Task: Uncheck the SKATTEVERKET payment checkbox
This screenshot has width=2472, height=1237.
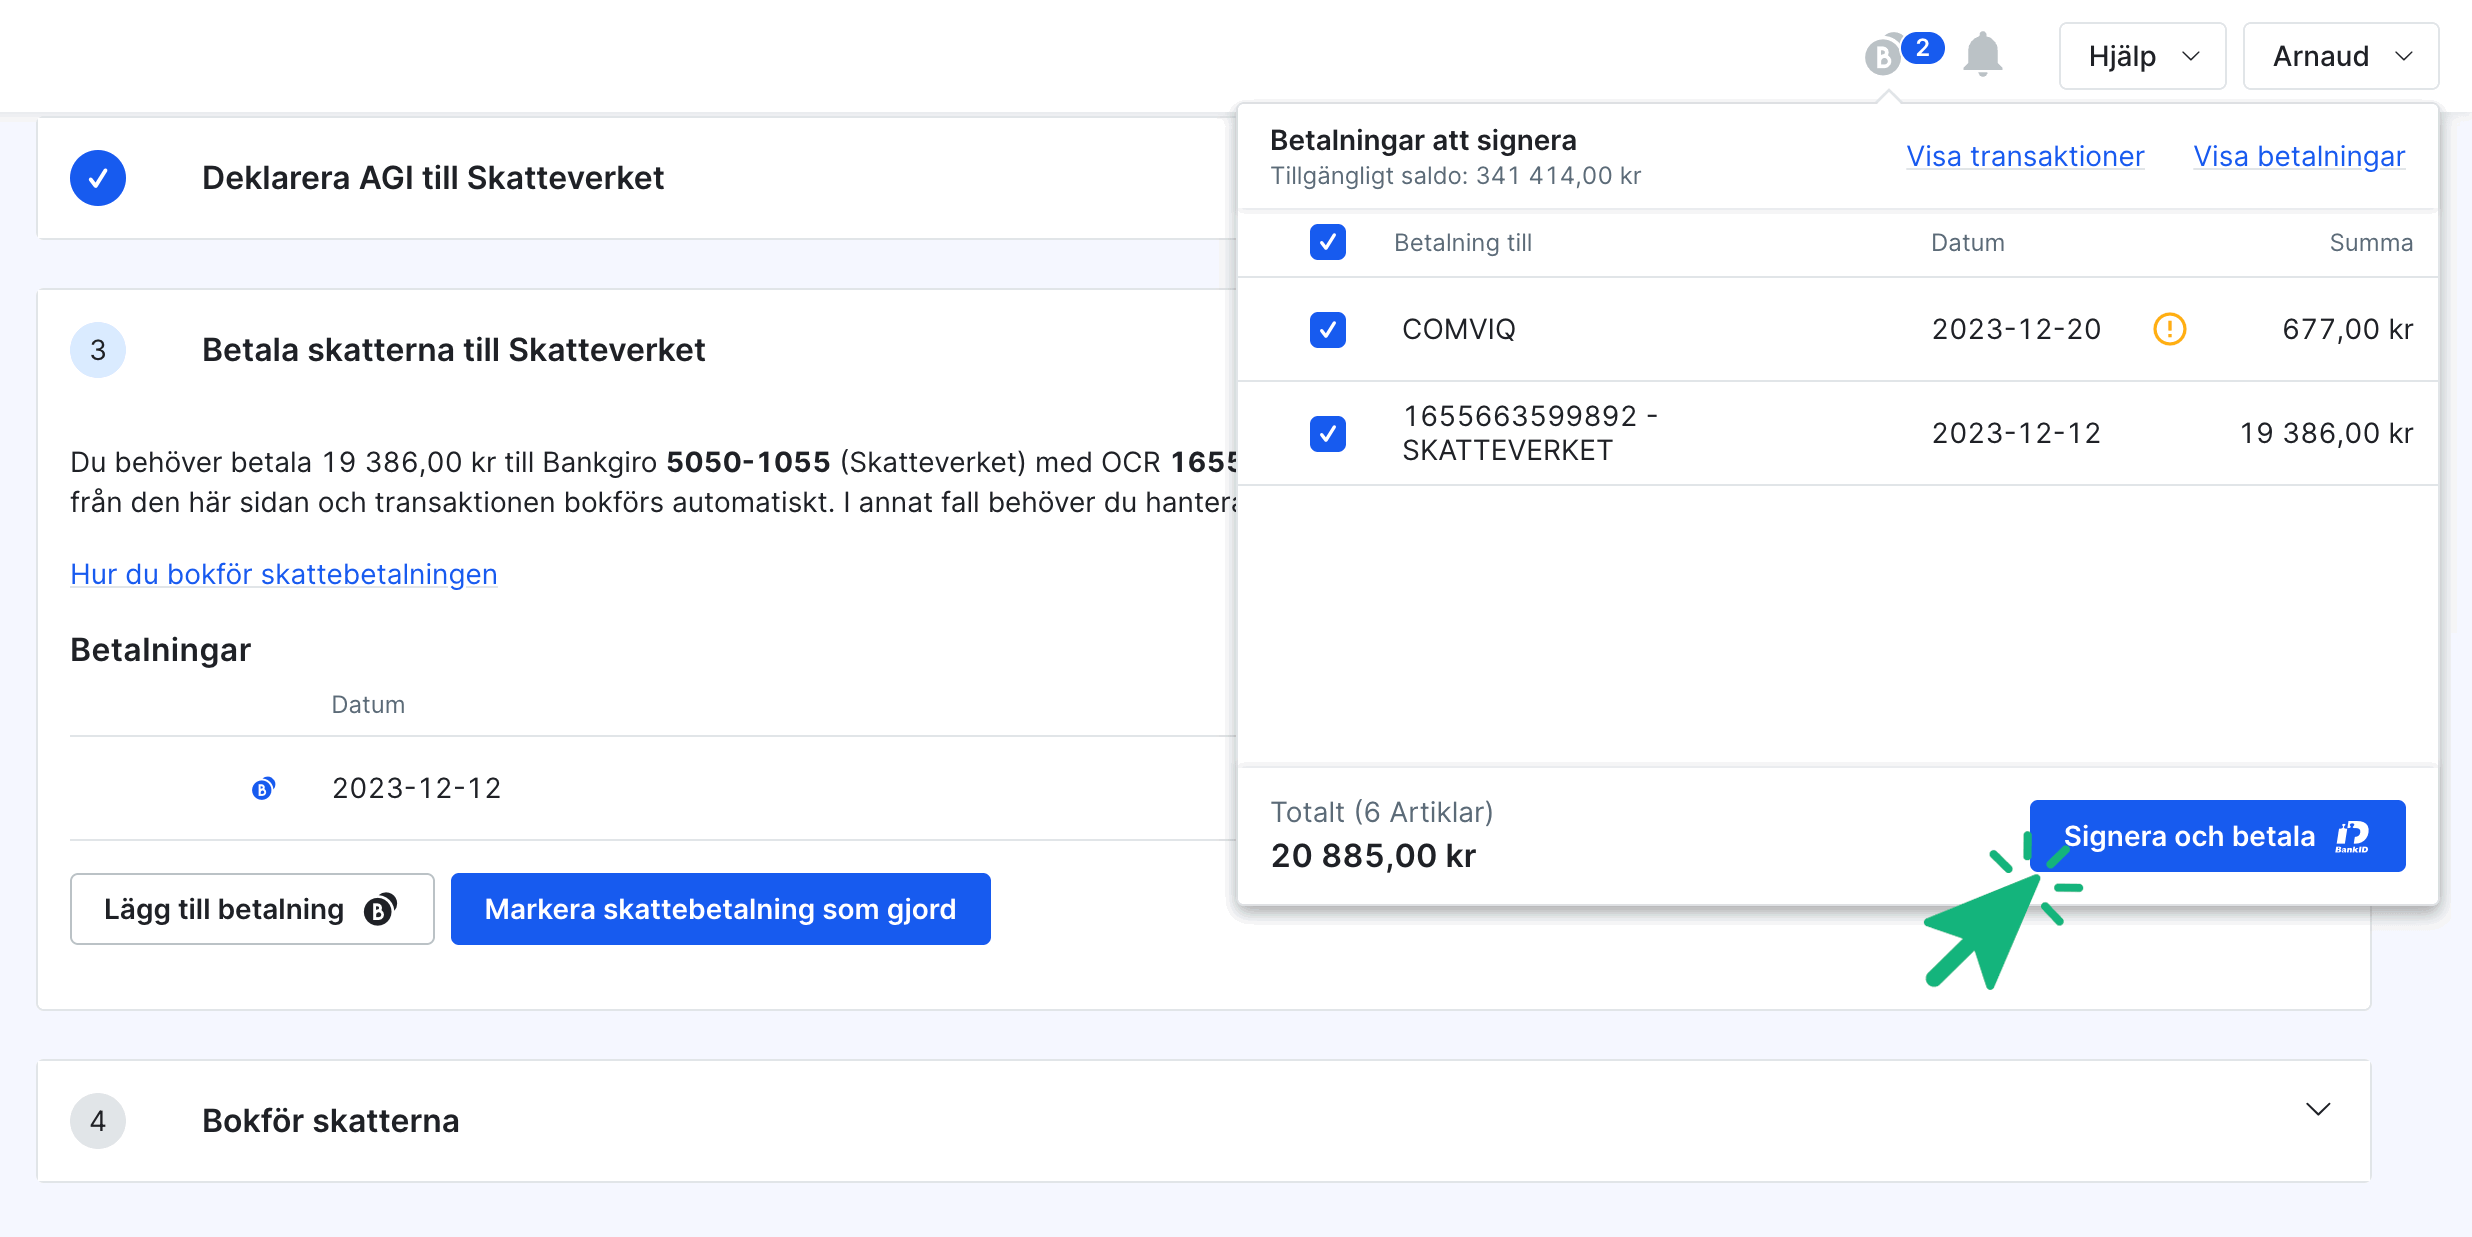Action: pos(1327,433)
